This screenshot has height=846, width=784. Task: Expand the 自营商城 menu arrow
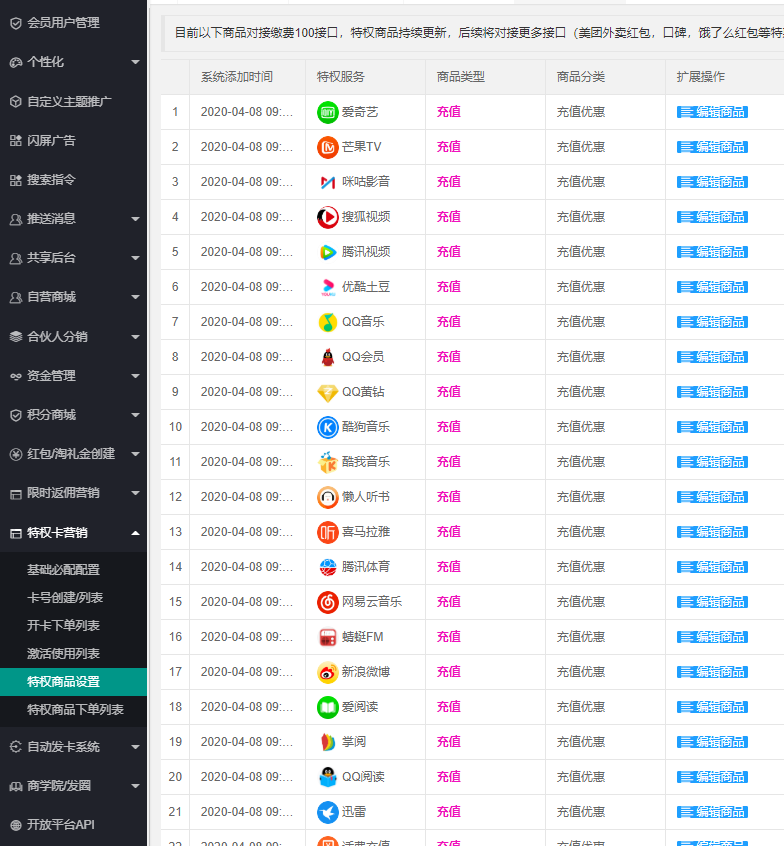(135, 297)
